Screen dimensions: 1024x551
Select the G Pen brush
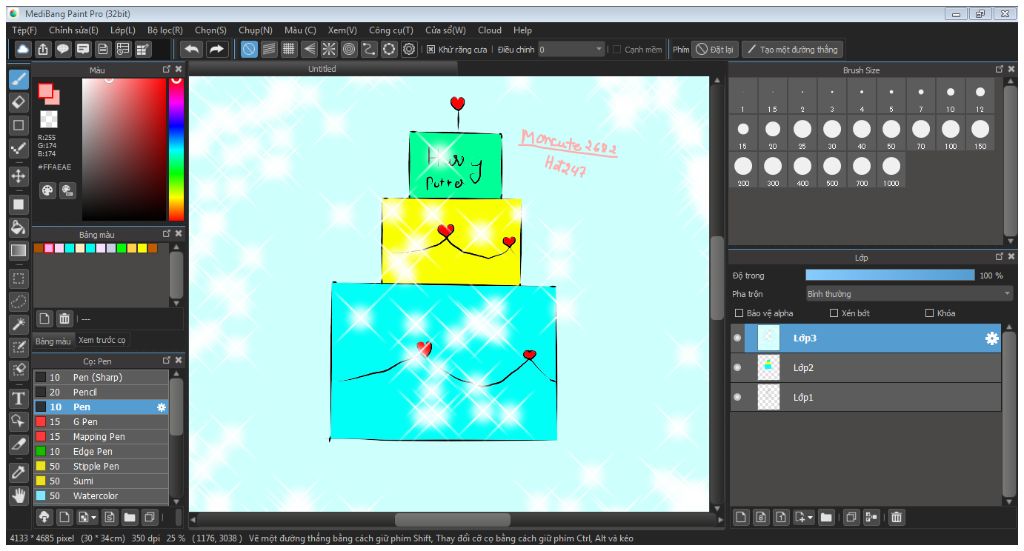(101, 422)
